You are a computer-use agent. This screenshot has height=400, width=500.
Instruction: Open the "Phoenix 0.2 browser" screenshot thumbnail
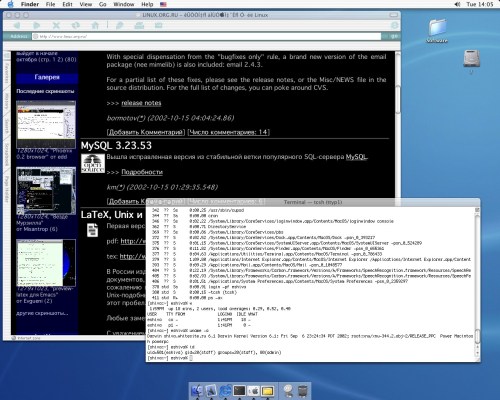[x=46, y=124]
